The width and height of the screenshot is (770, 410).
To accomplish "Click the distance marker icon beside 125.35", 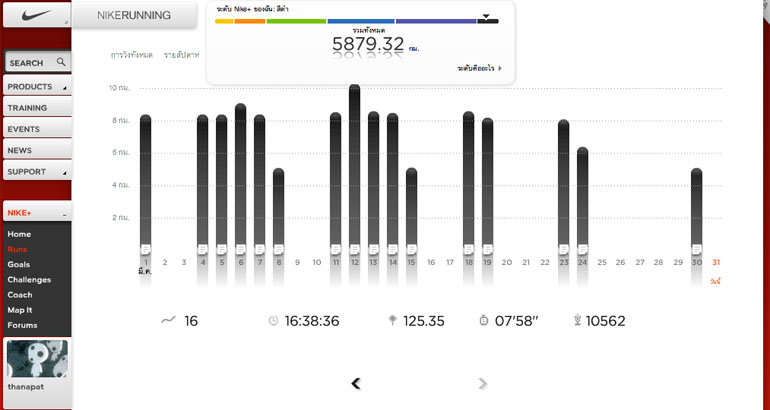I will (392, 321).
